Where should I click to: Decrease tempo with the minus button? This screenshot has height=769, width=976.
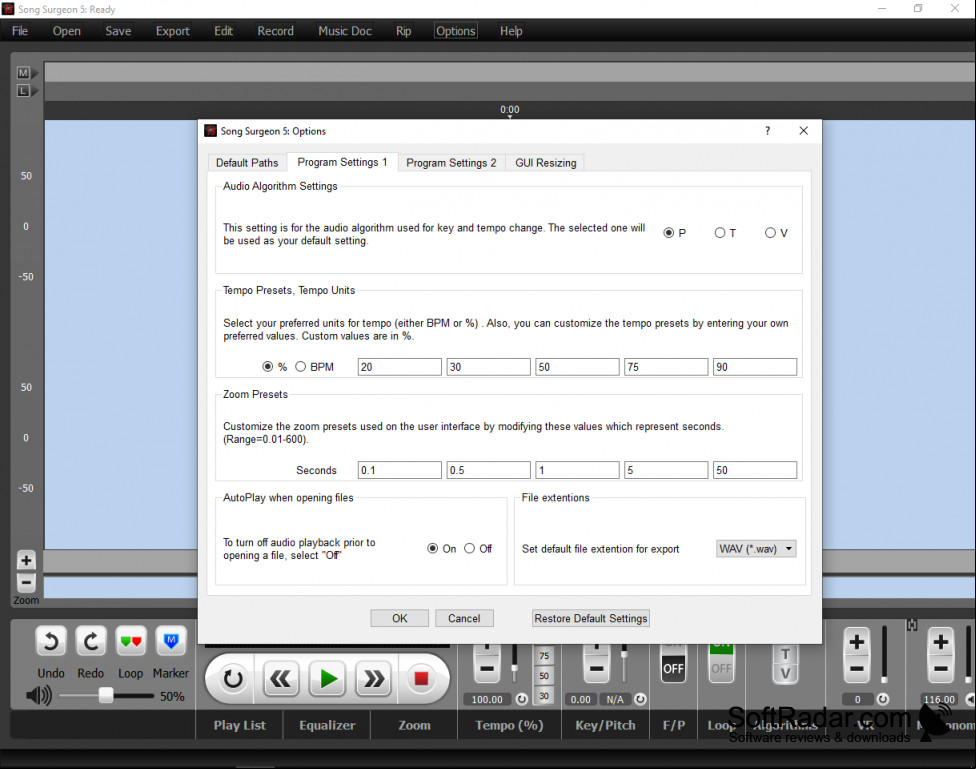[487, 669]
